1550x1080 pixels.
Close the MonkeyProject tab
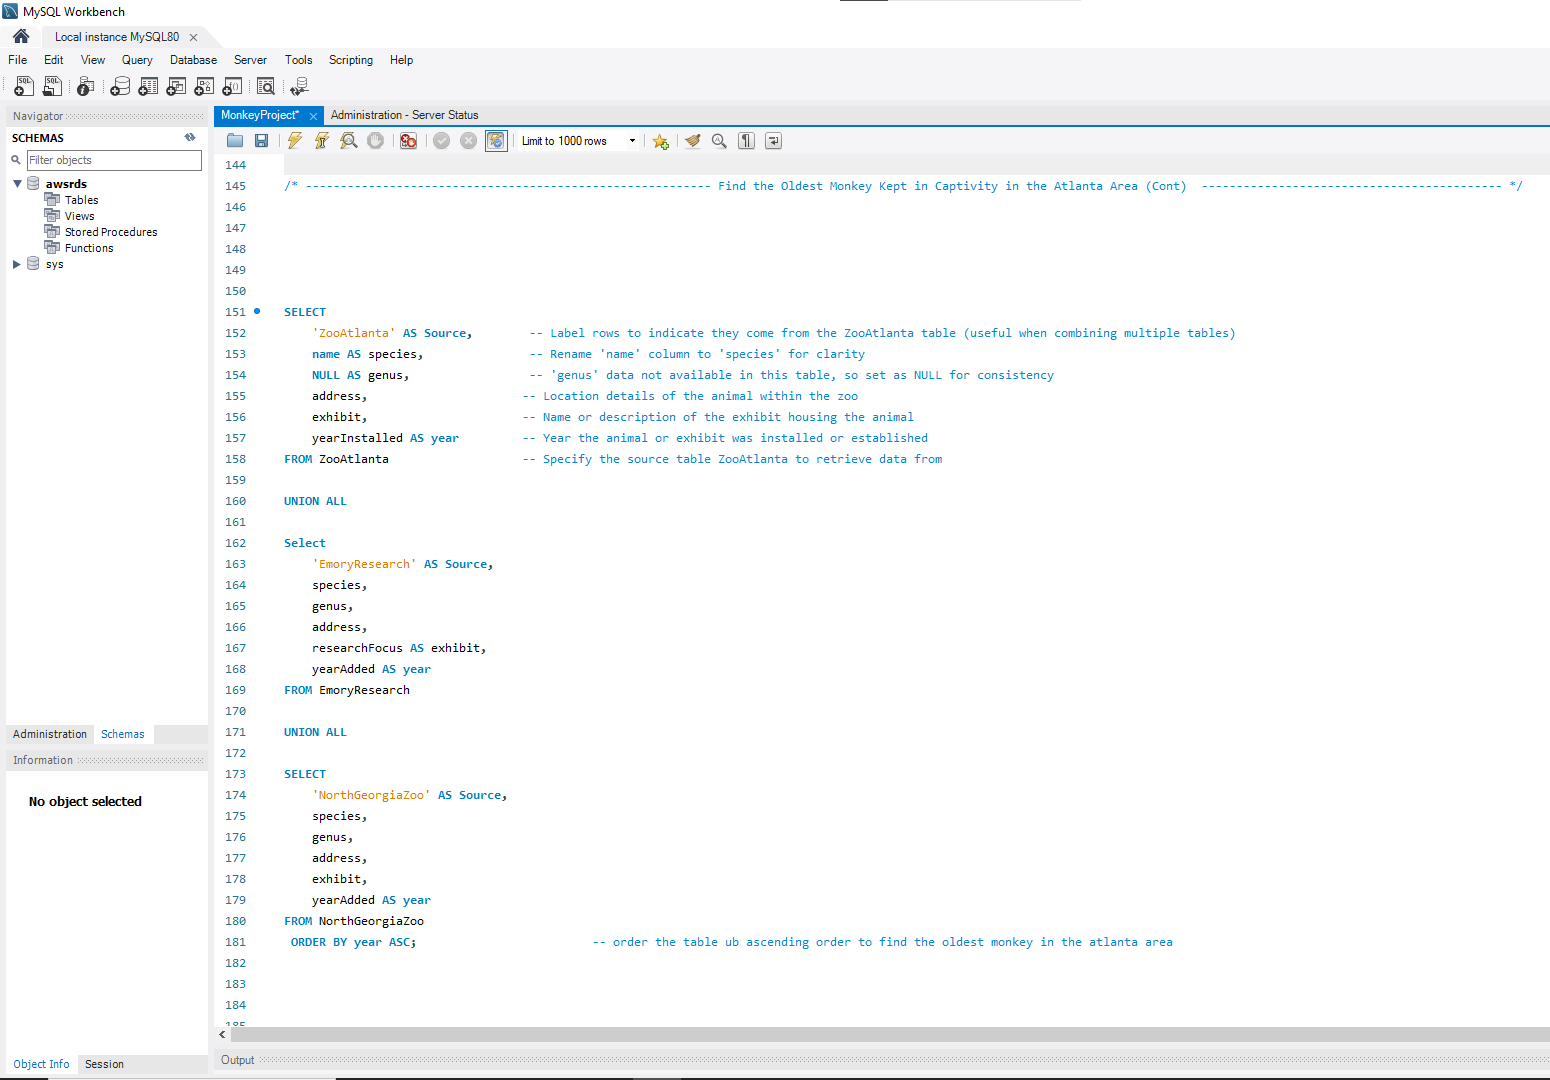coord(313,116)
